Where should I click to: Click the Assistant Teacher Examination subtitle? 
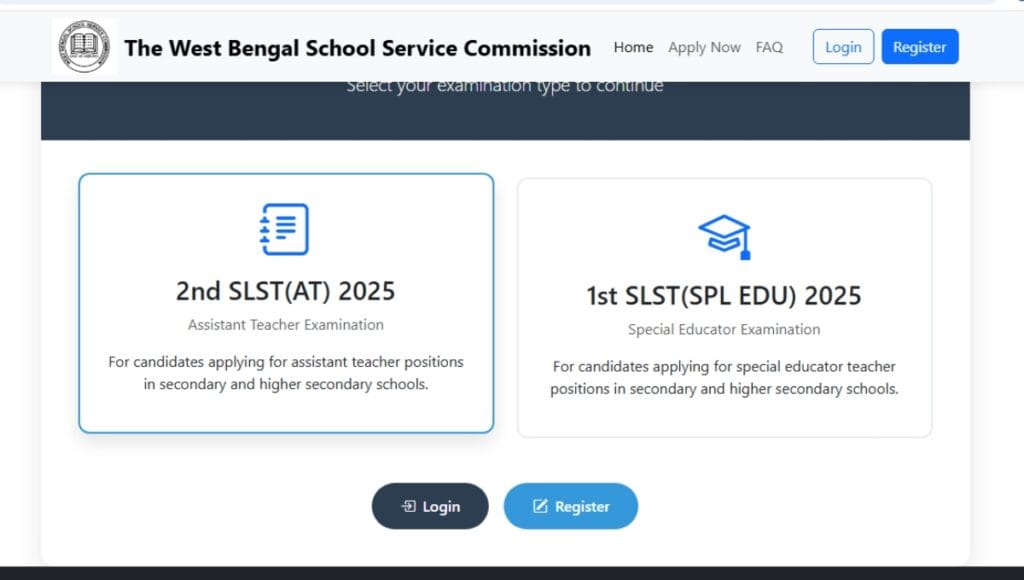(x=285, y=324)
